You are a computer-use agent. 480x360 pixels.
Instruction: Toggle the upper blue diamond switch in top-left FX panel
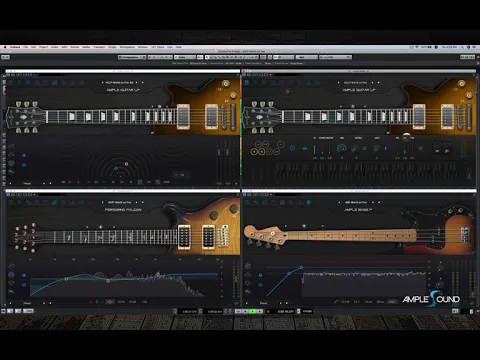[x=24, y=155]
